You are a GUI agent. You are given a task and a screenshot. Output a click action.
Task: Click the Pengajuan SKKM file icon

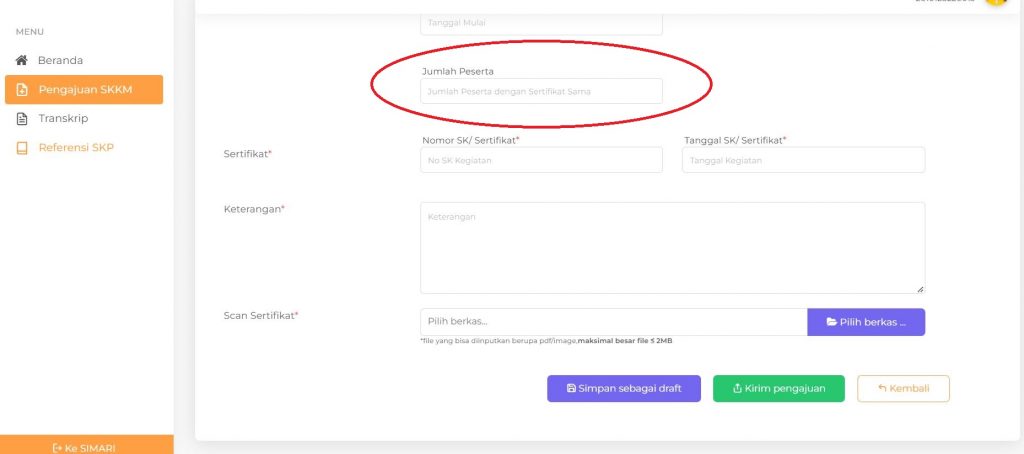tap(22, 89)
